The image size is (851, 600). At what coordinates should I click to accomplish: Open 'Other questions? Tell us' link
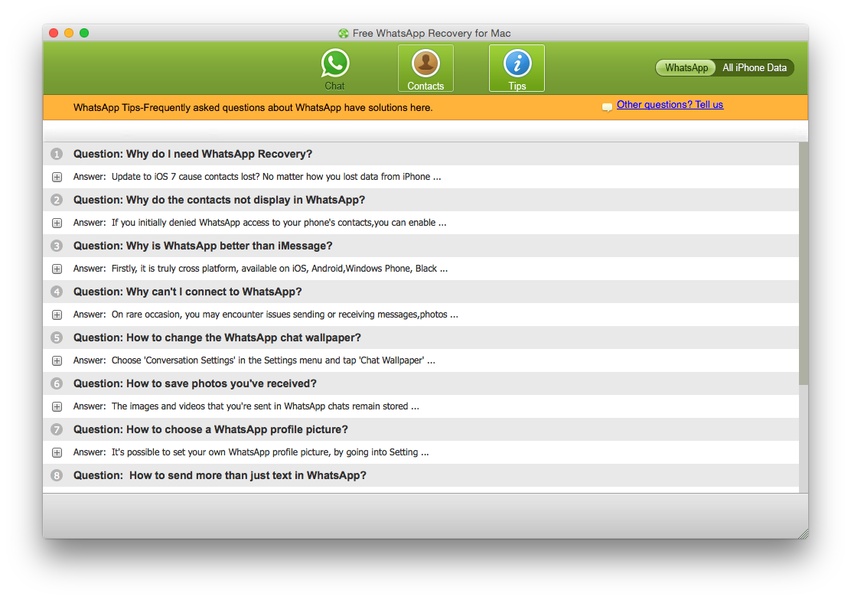click(669, 105)
